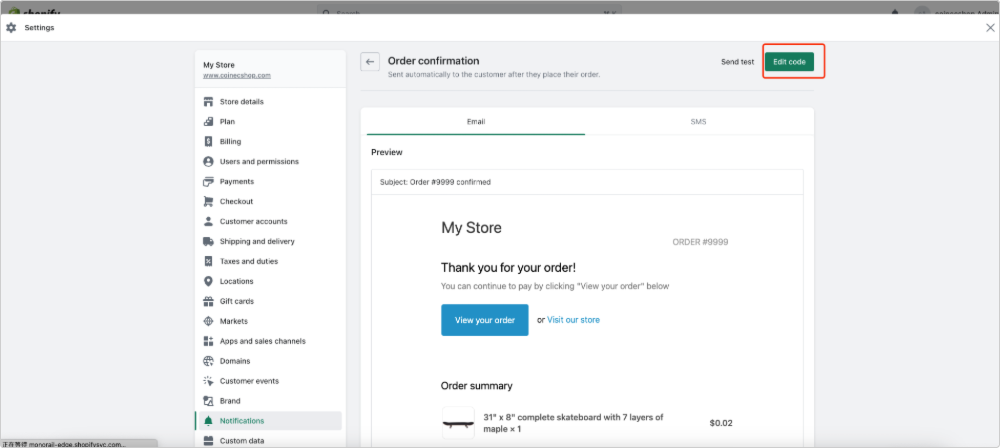1000x448 pixels.
Task: Click the Locations pin icon
Action: click(208, 281)
